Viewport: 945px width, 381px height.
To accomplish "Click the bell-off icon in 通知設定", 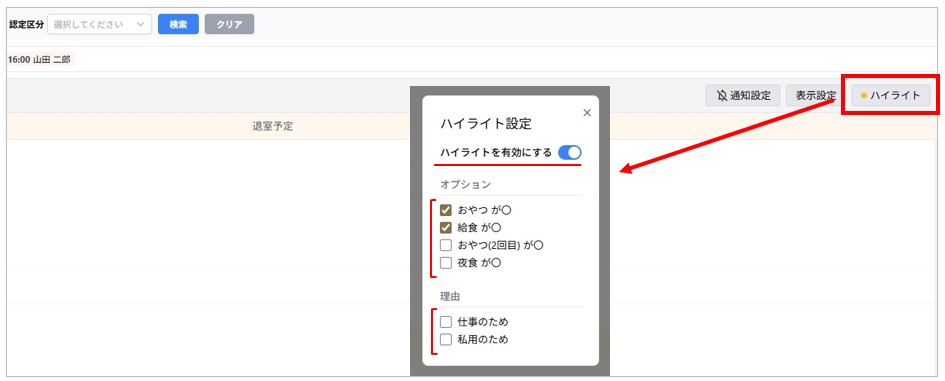I will pyautogui.click(x=721, y=95).
